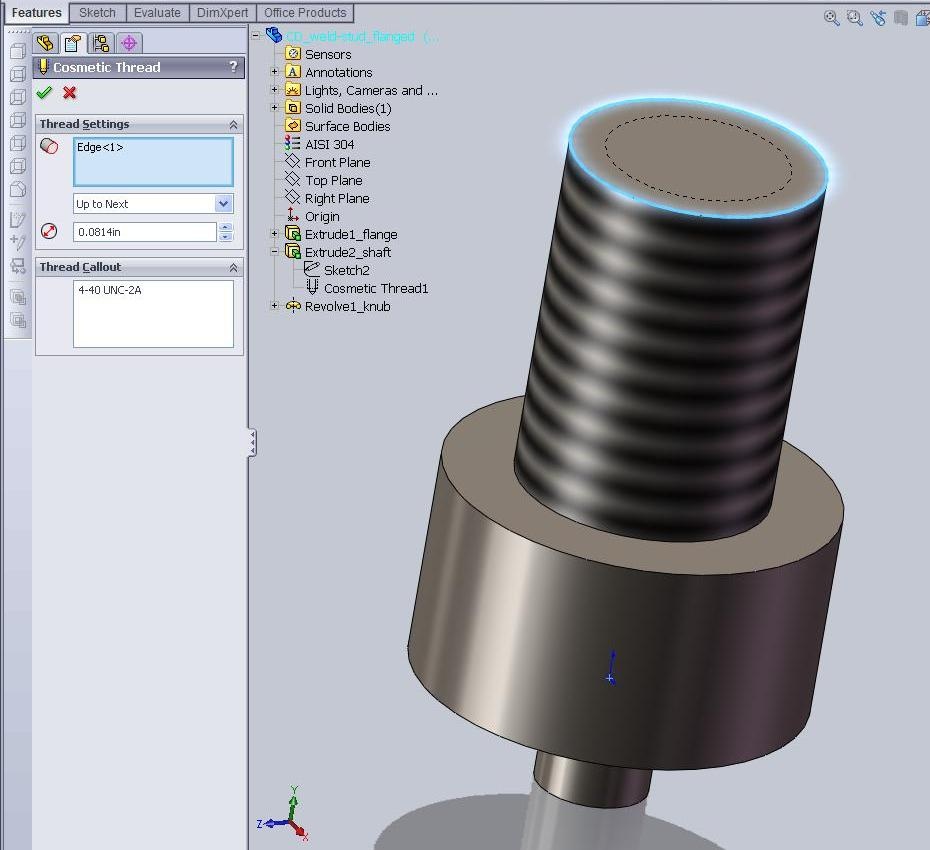Click the panel splitter collapse handle
The width and height of the screenshot is (930, 850).
point(252,442)
